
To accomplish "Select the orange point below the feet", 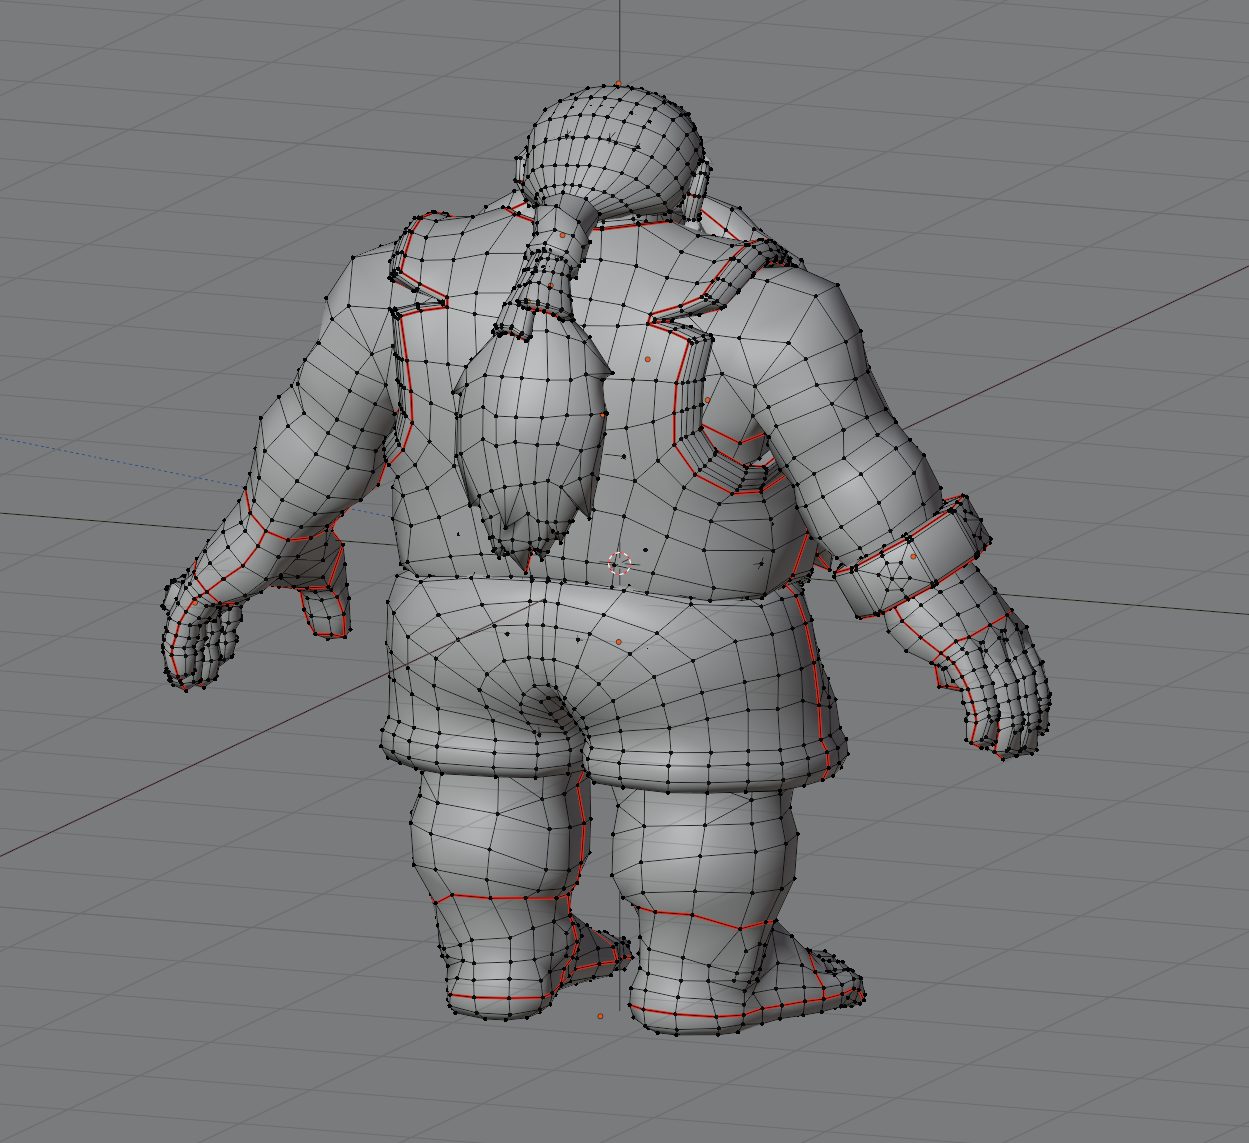I will (600, 1016).
